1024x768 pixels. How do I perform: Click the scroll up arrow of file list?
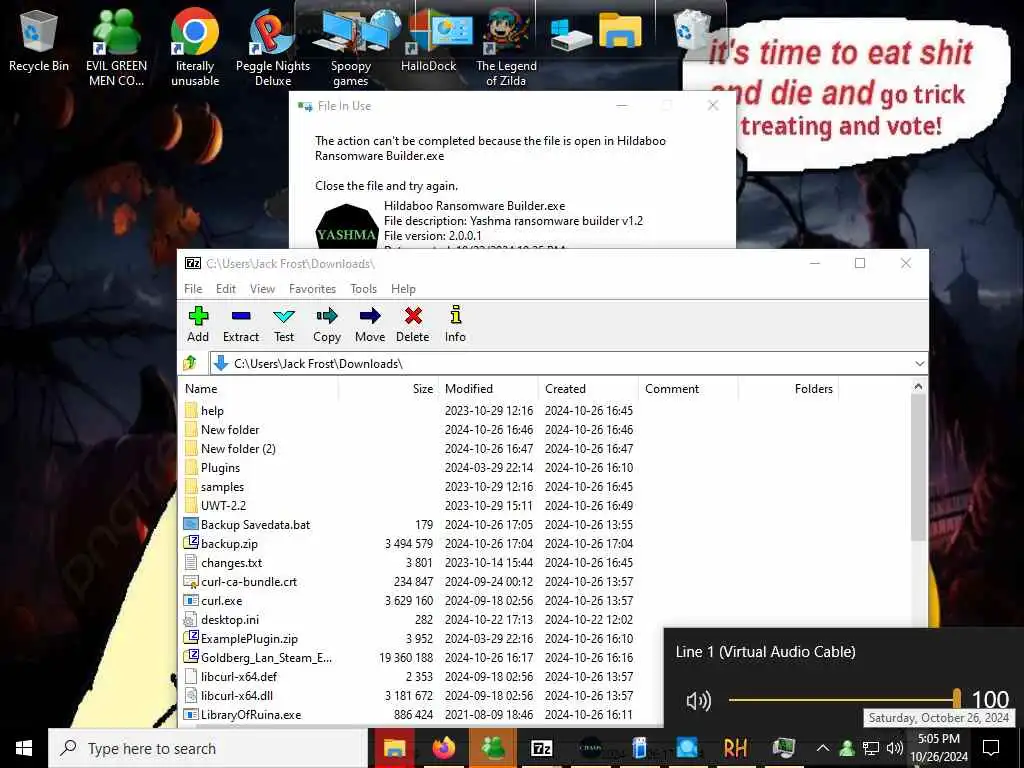coord(918,387)
